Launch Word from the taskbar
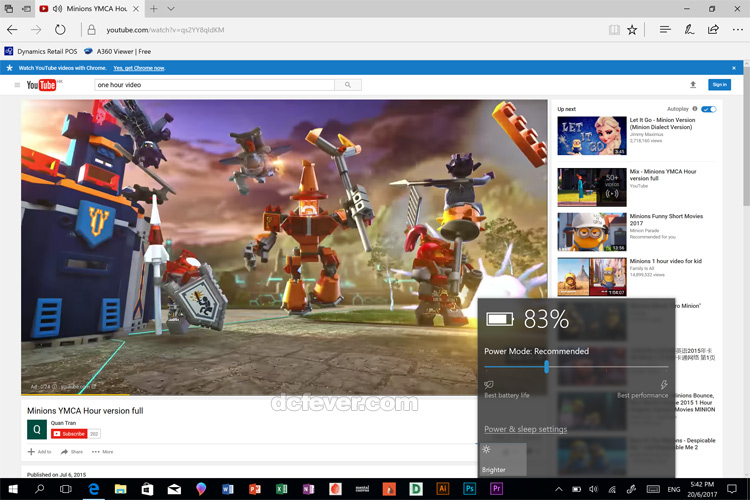750x500 pixels. pyautogui.click(x=228, y=489)
